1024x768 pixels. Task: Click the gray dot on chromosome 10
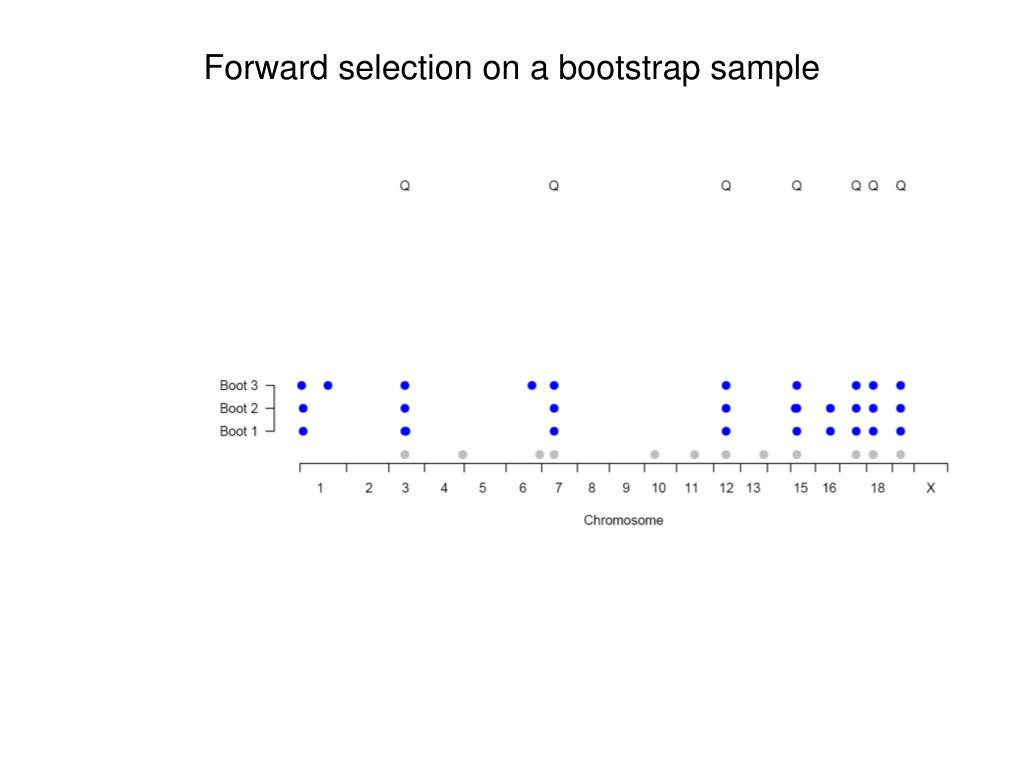coord(654,455)
